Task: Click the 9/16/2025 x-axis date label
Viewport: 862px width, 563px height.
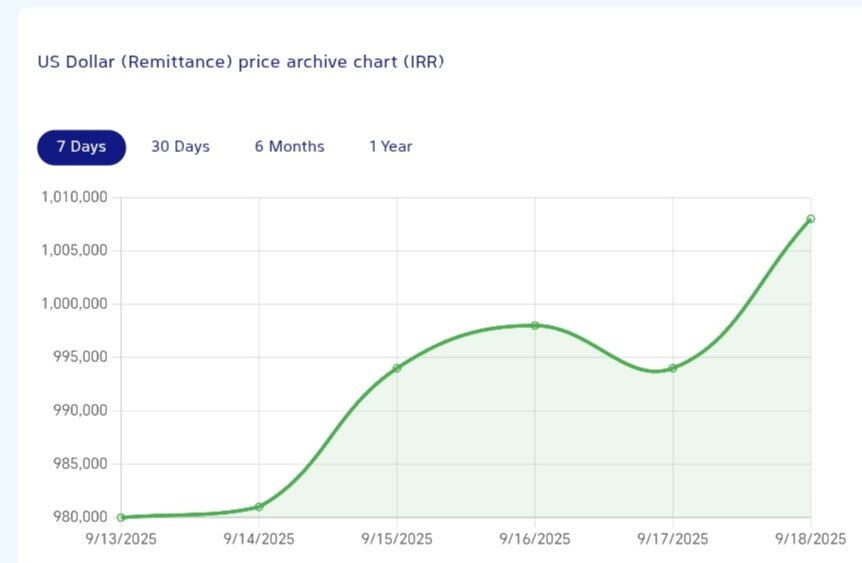Action: pos(535,539)
